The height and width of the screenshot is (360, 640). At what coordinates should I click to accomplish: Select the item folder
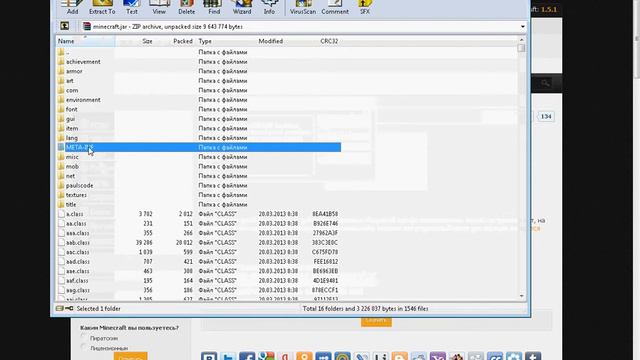click(x=199, y=128)
